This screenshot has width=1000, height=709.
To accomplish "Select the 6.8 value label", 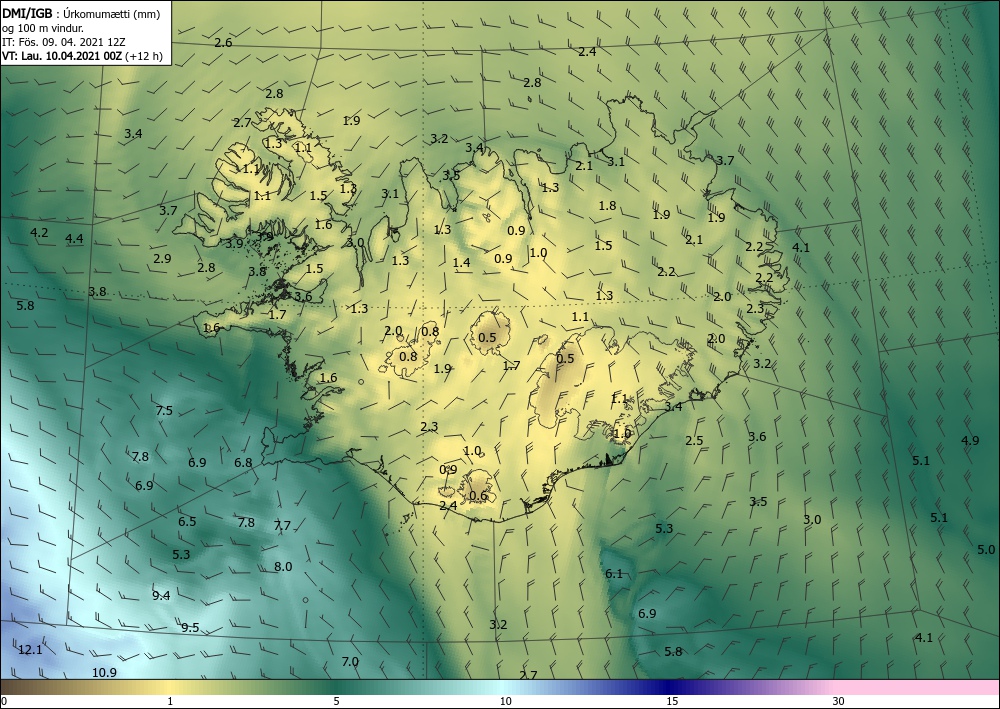I will [x=243, y=463].
